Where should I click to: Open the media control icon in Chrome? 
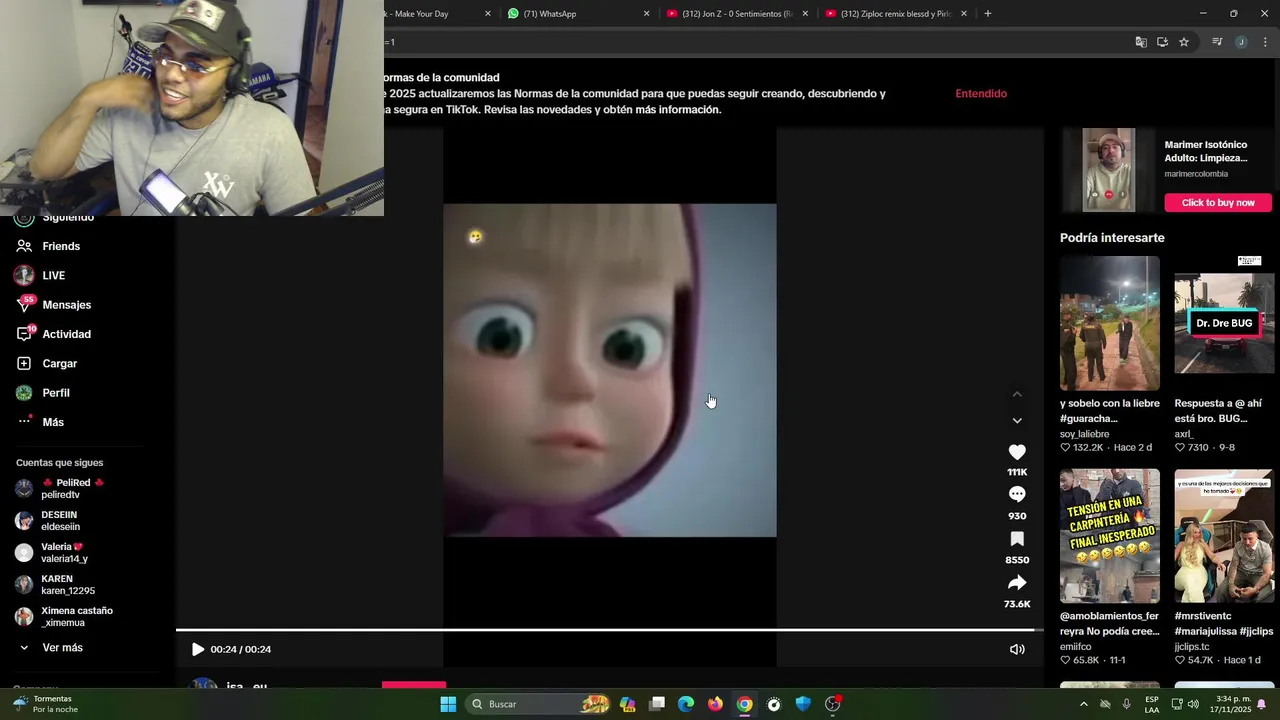(1217, 42)
